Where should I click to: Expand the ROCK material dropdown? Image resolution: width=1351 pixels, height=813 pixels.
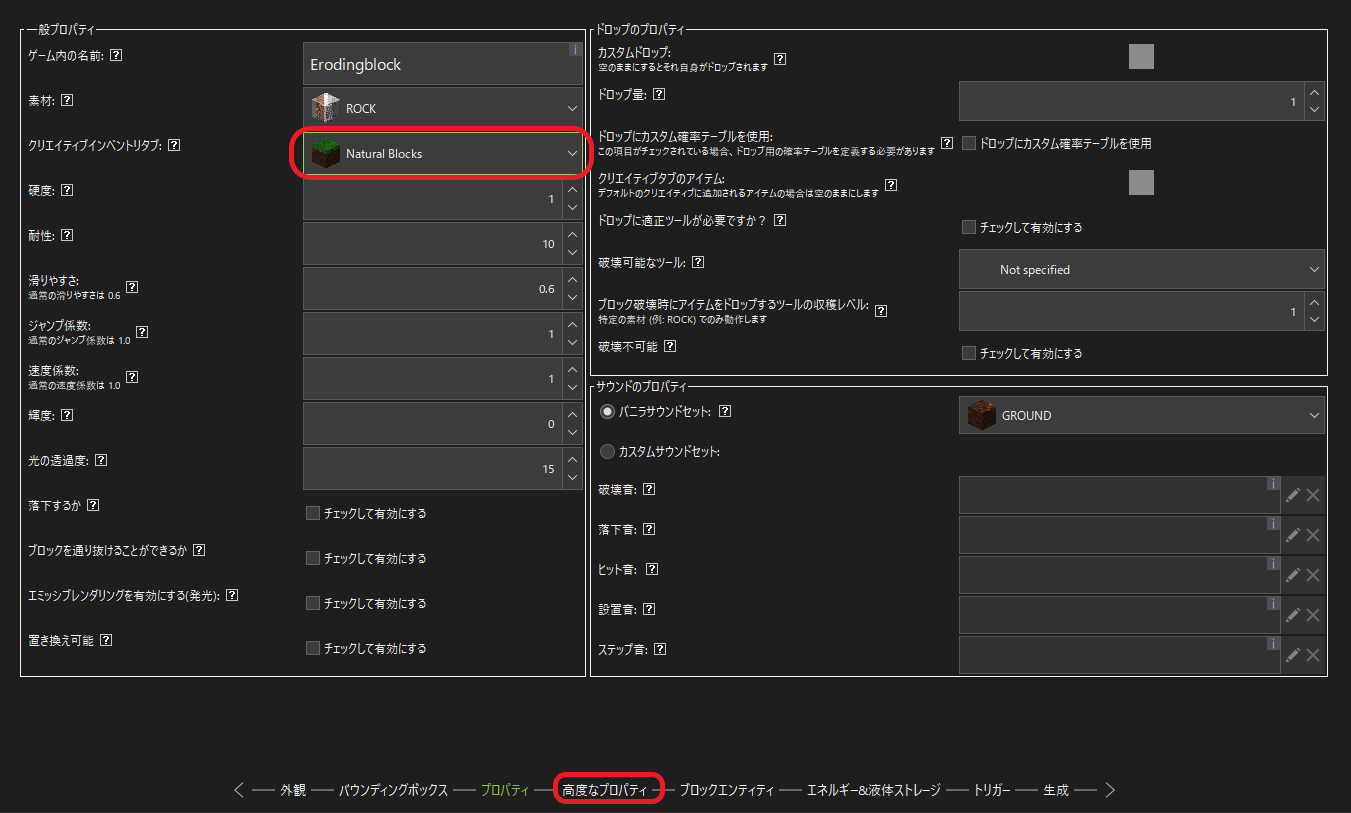tap(441, 107)
